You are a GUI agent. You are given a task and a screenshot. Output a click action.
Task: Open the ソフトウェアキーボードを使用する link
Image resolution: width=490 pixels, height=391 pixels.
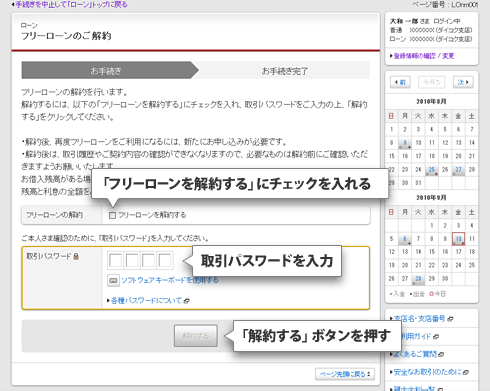(170, 280)
